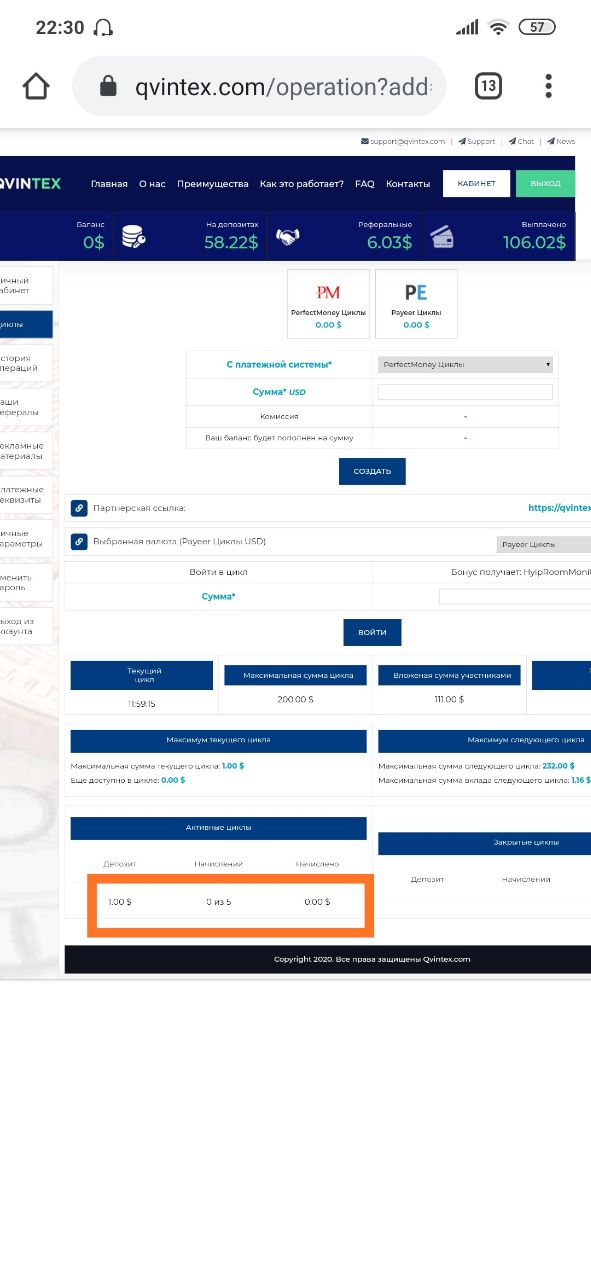Click the ВОЙТИ button
The image size is (591, 1280).
pyautogui.click(x=372, y=632)
